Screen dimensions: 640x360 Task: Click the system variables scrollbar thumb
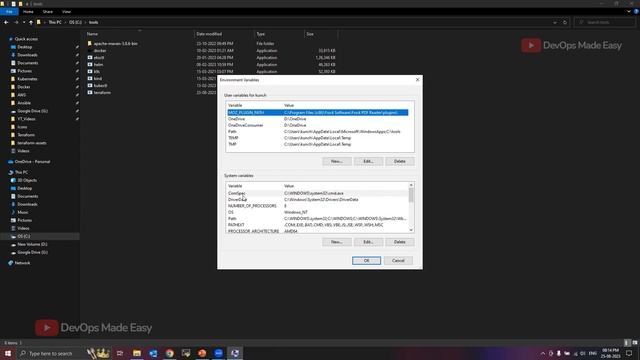pos(411,195)
